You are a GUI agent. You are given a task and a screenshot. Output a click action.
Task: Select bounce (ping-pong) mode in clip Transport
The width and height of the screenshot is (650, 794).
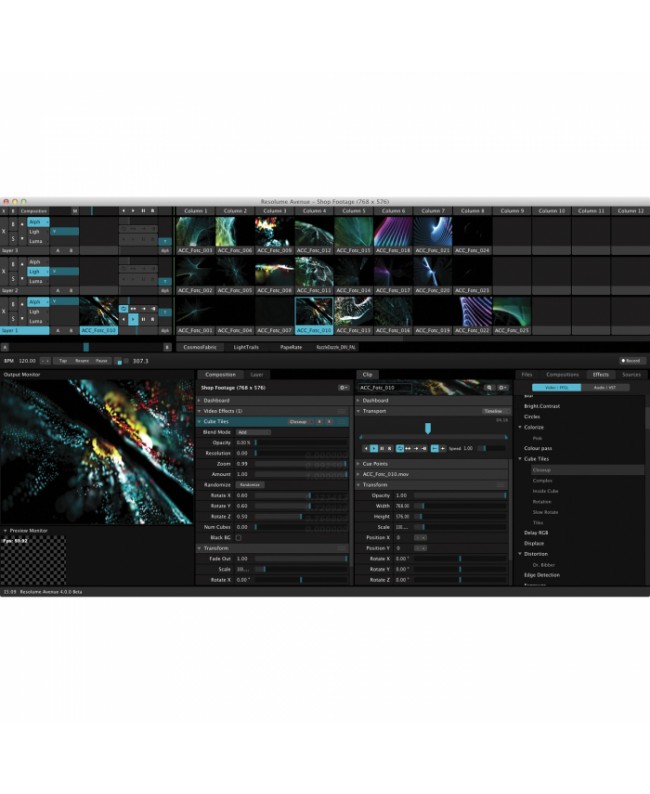(408, 448)
